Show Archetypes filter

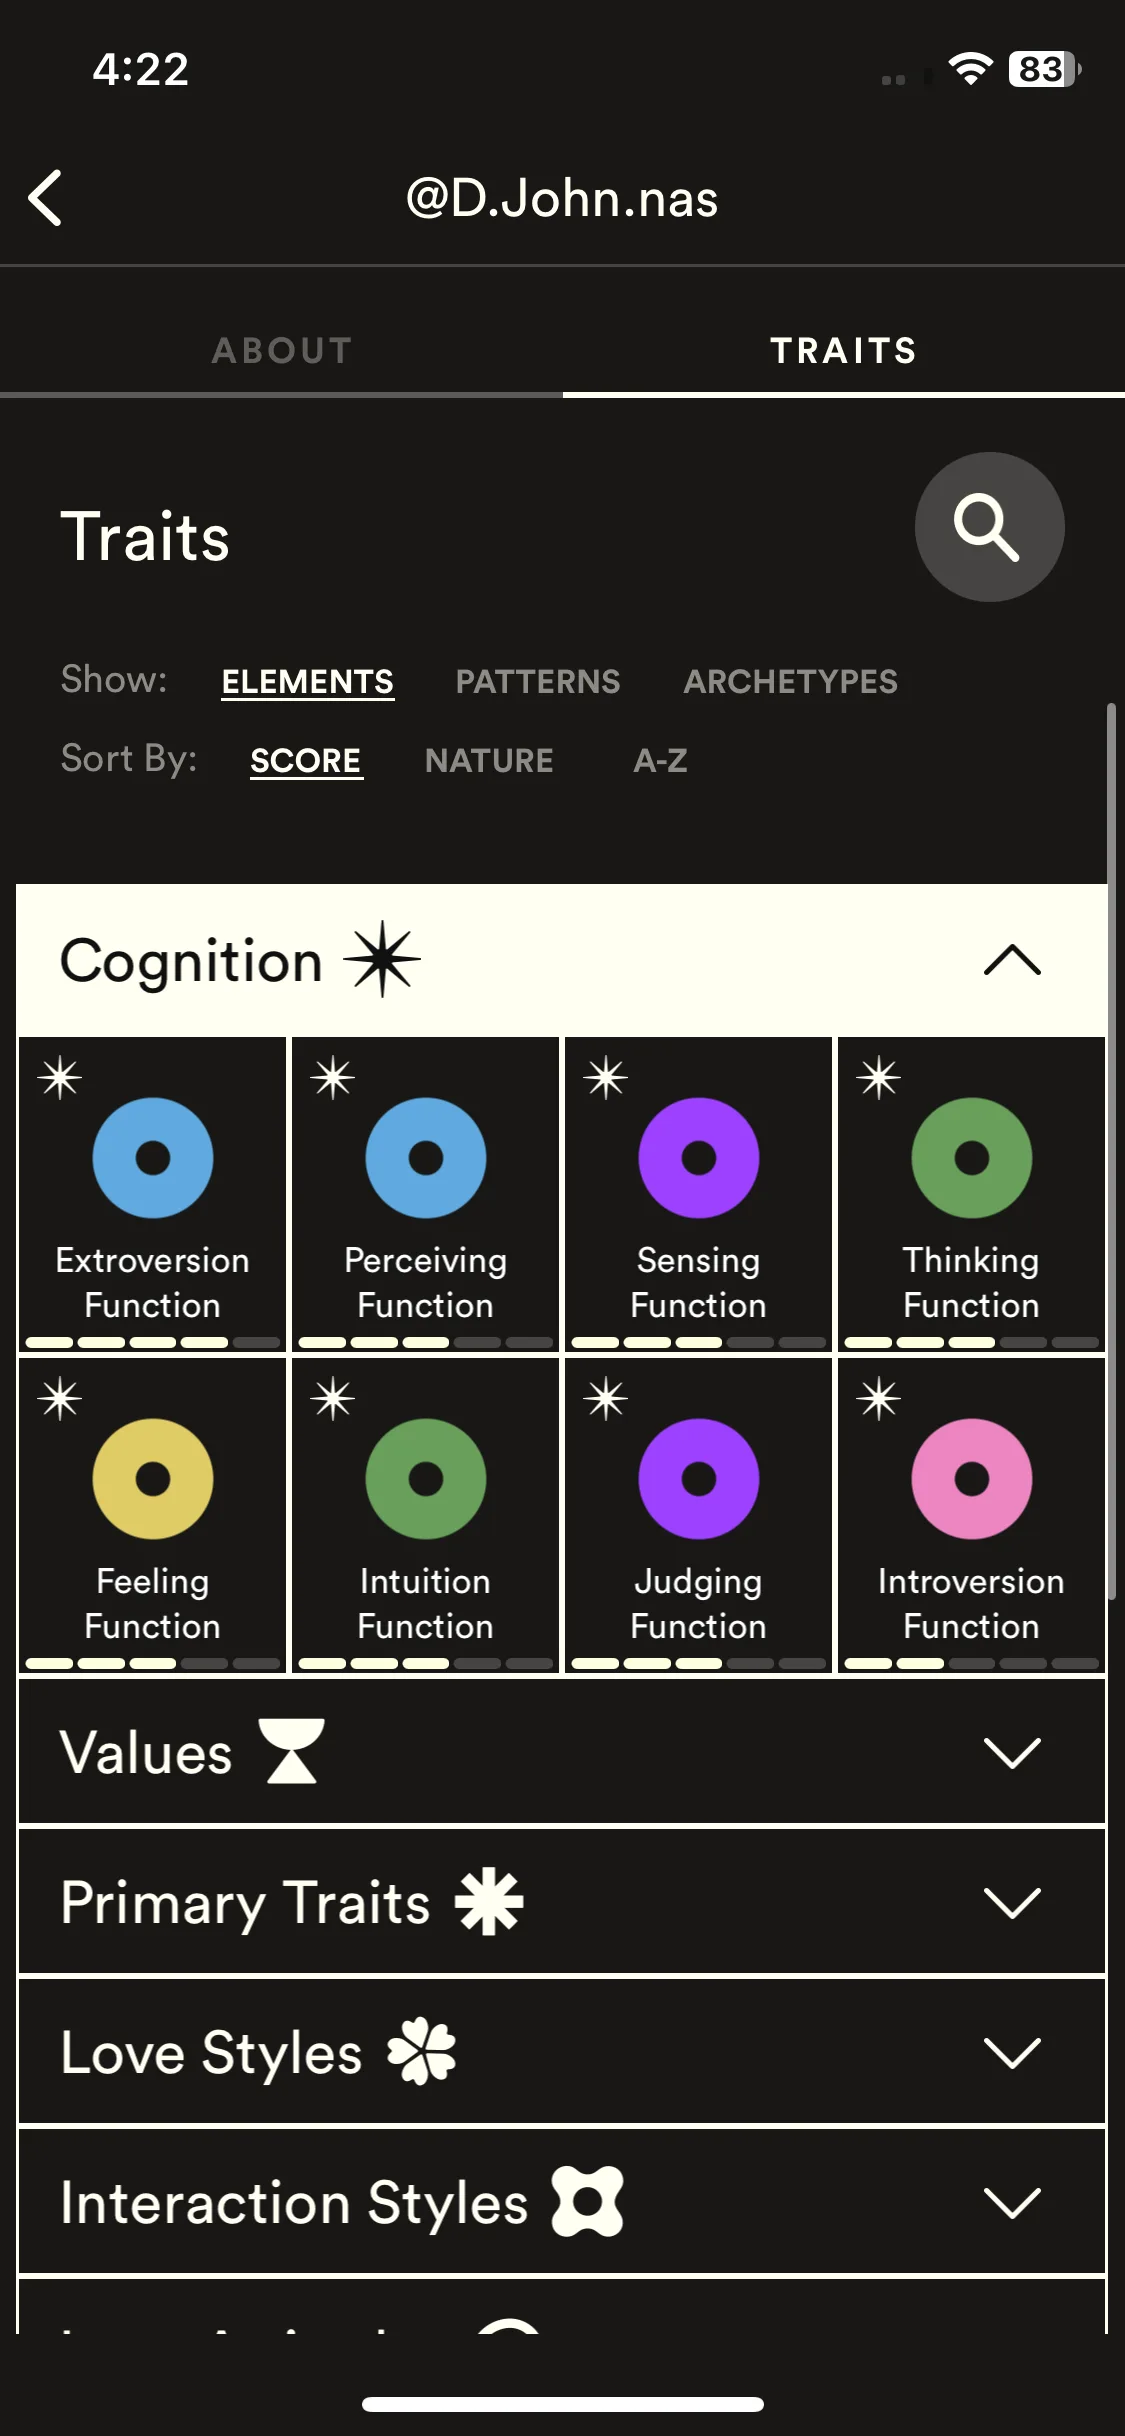tap(791, 682)
